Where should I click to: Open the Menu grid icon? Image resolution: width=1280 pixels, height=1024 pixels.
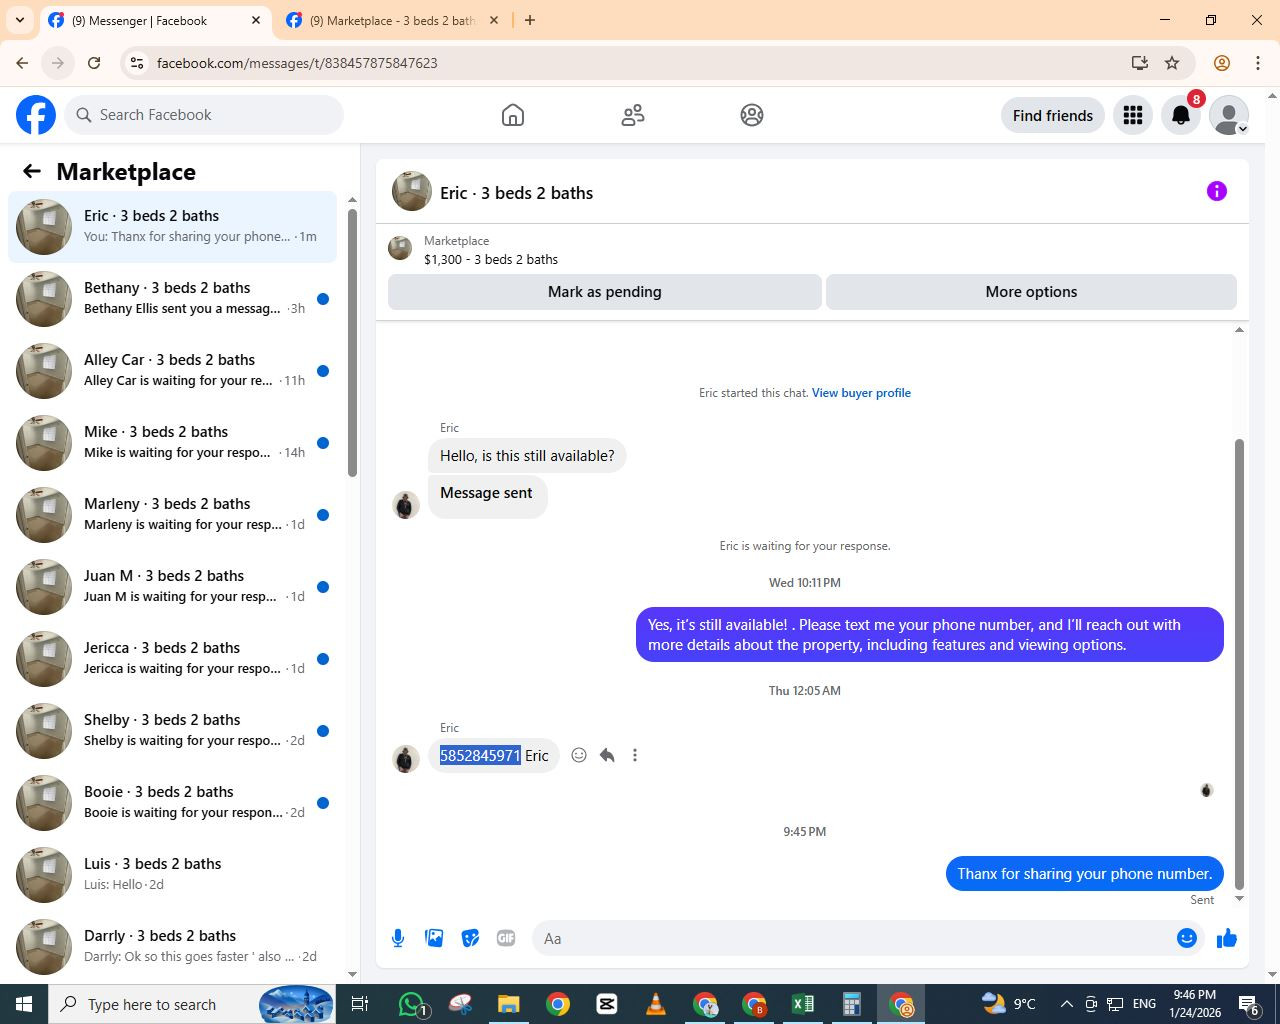tap(1133, 115)
